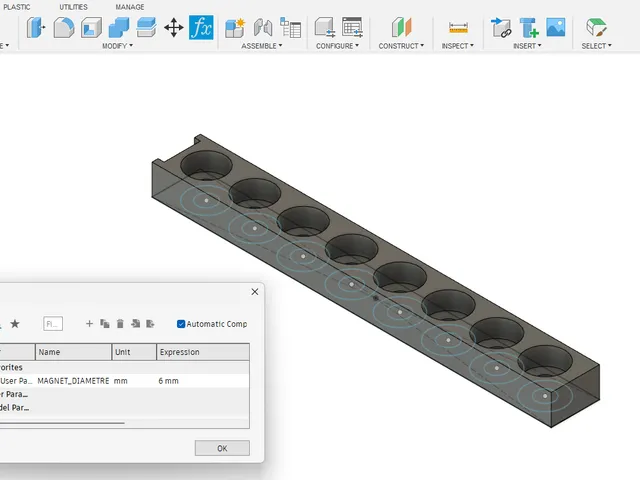
Task: Click the Insert McMaster-Carr Component icon
Action: [529, 28]
